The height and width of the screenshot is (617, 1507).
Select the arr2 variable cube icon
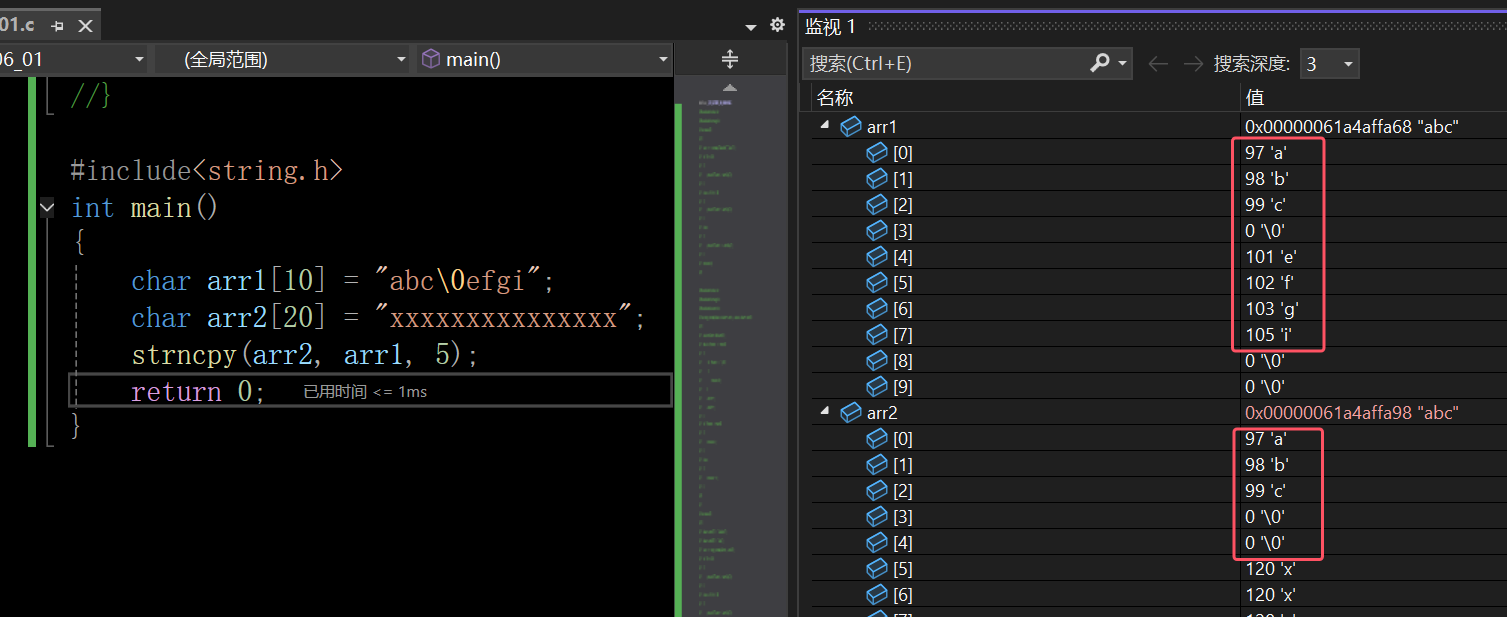851,412
